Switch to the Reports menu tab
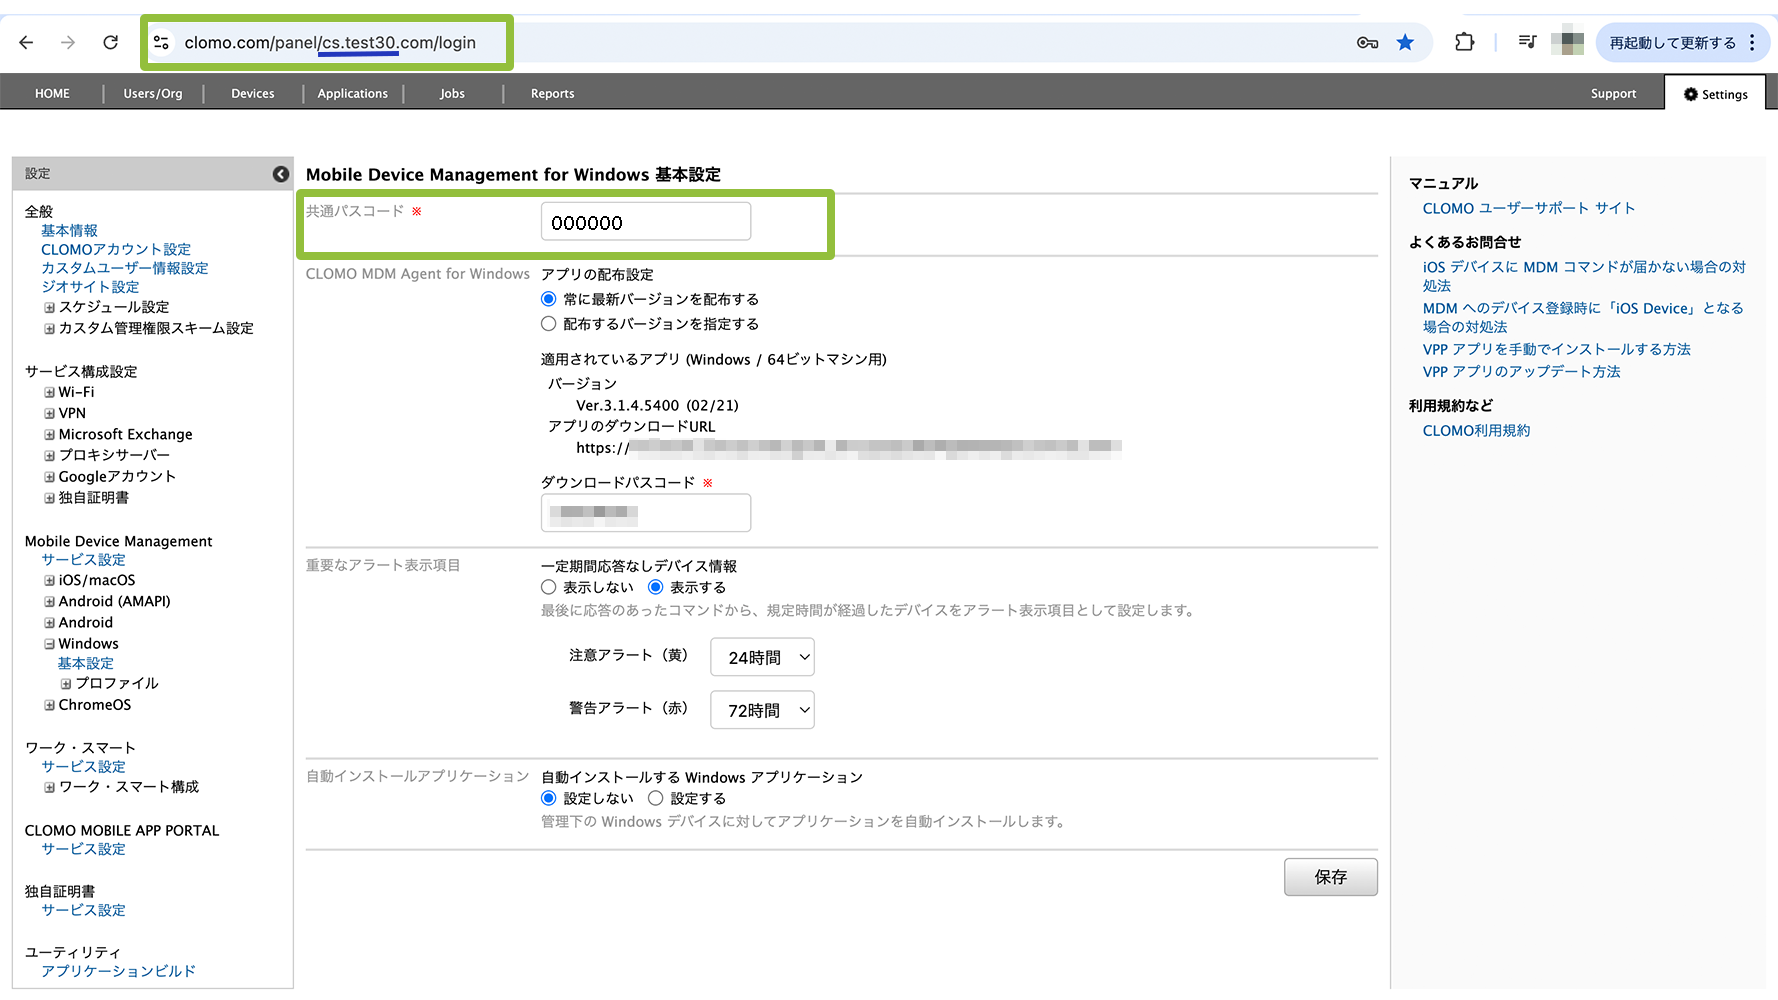Viewport: 1778px width, 1000px height. point(552,93)
